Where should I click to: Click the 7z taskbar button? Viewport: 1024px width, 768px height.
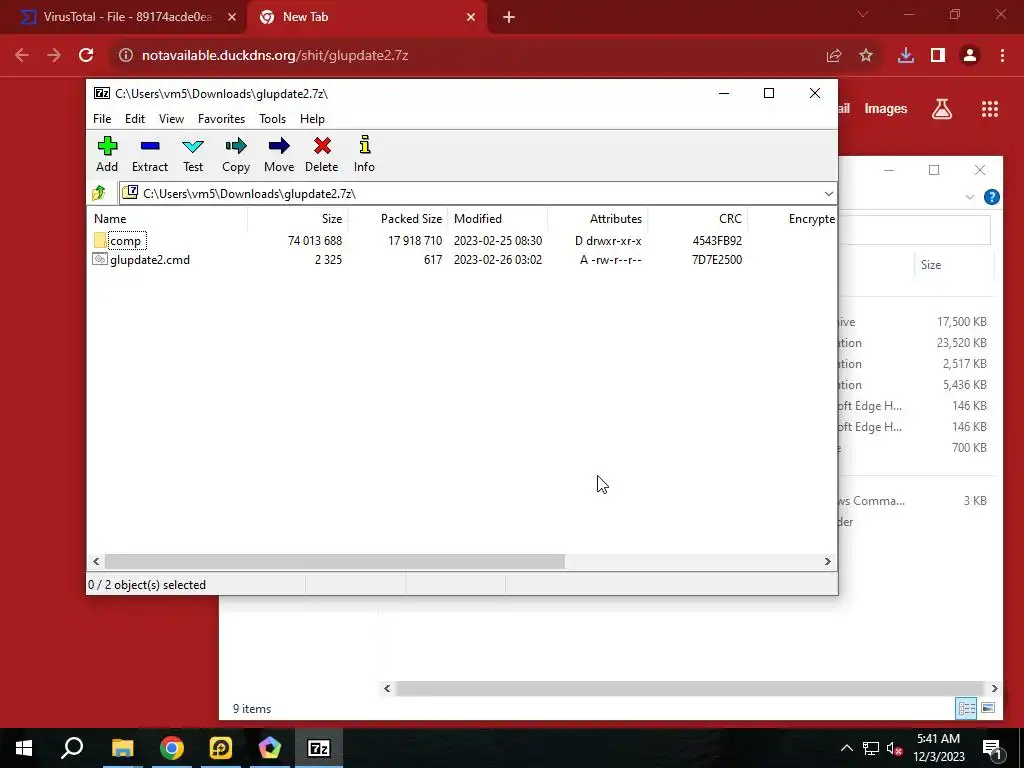(319, 748)
